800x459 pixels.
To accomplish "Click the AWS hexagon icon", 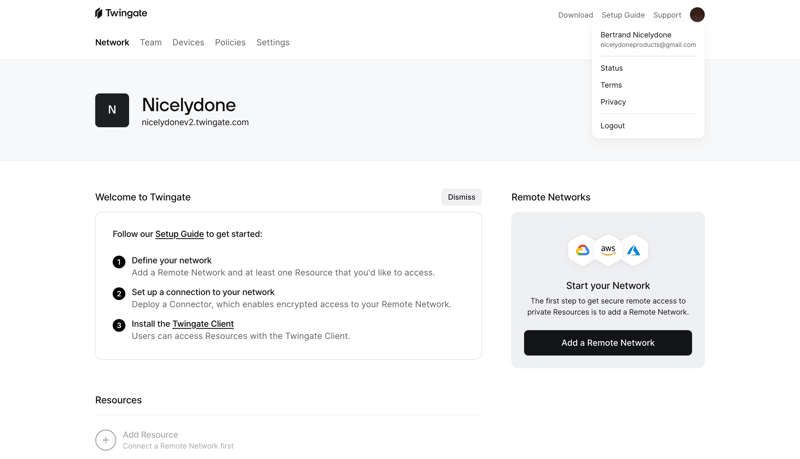I will point(608,250).
